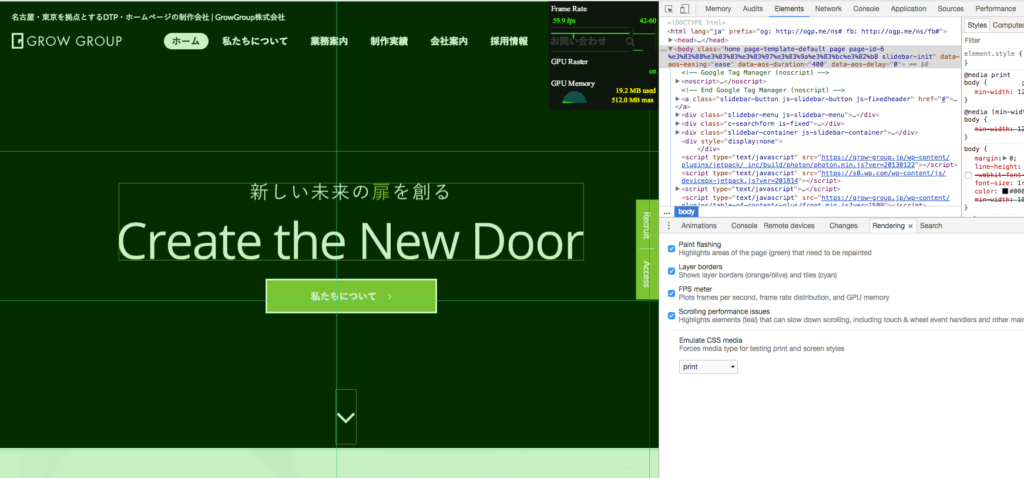Screen dimensions: 1024x478
Task: Click the black color swatch for color property
Action: [x=1006, y=191]
